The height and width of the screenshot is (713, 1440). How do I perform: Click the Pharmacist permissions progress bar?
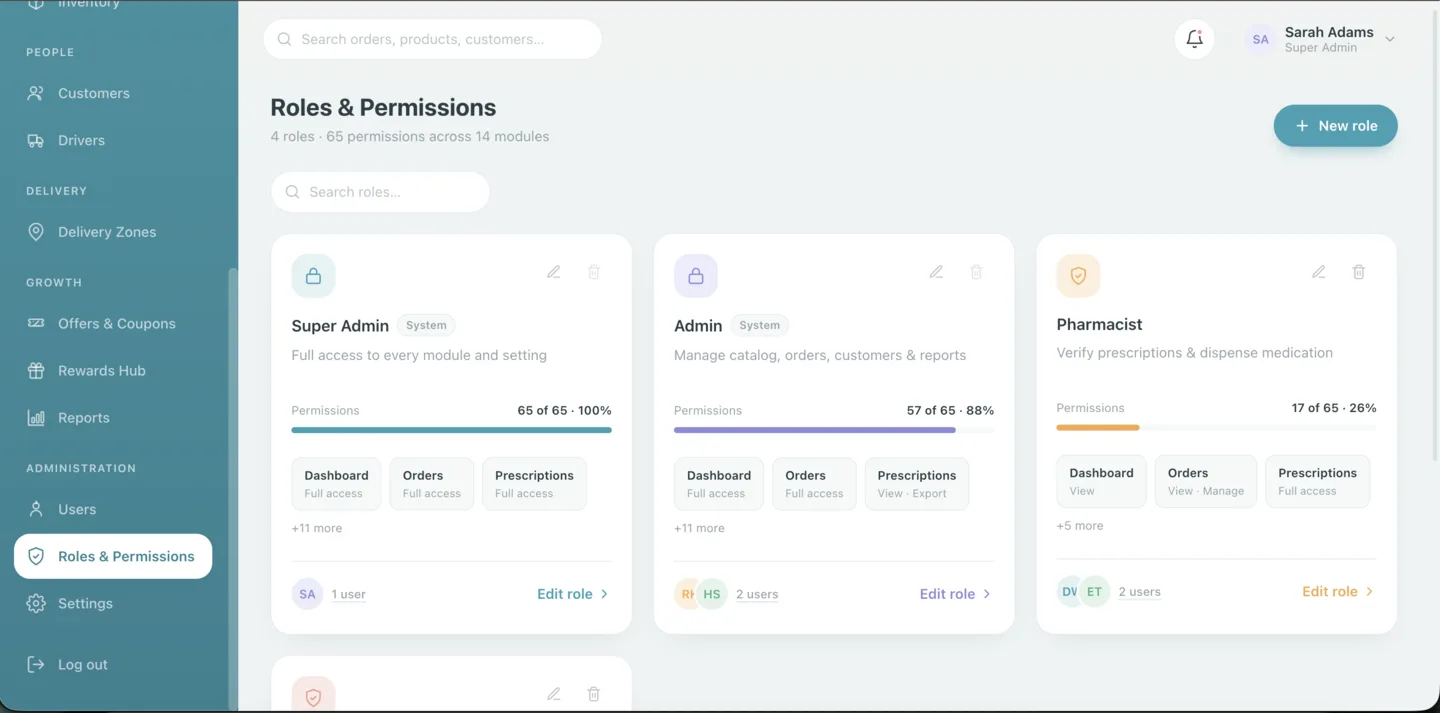(x=1216, y=428)
